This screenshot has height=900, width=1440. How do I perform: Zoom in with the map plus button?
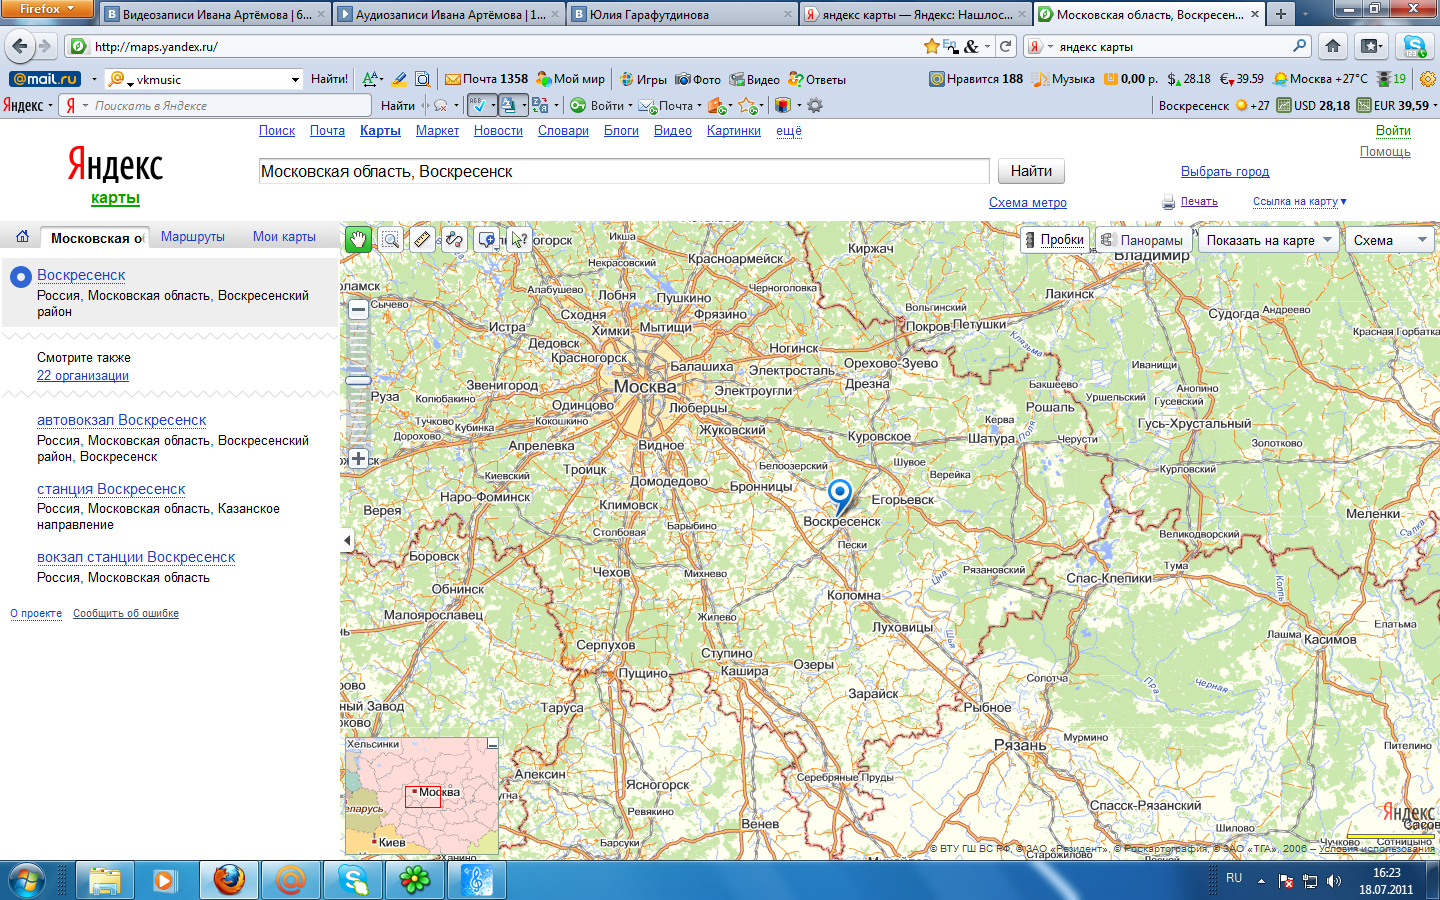tap(358, 458)
